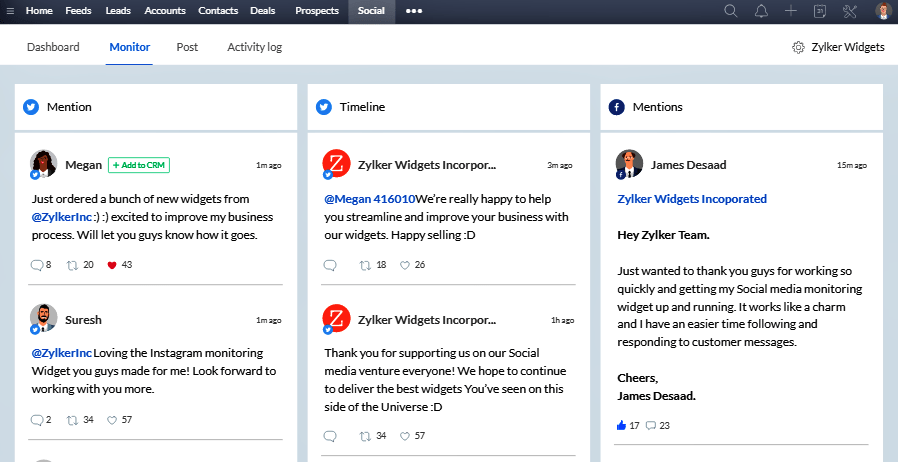This screenshot has height=462, width=898.
Task: Select the Social module tab
Action: click(371, 11)
